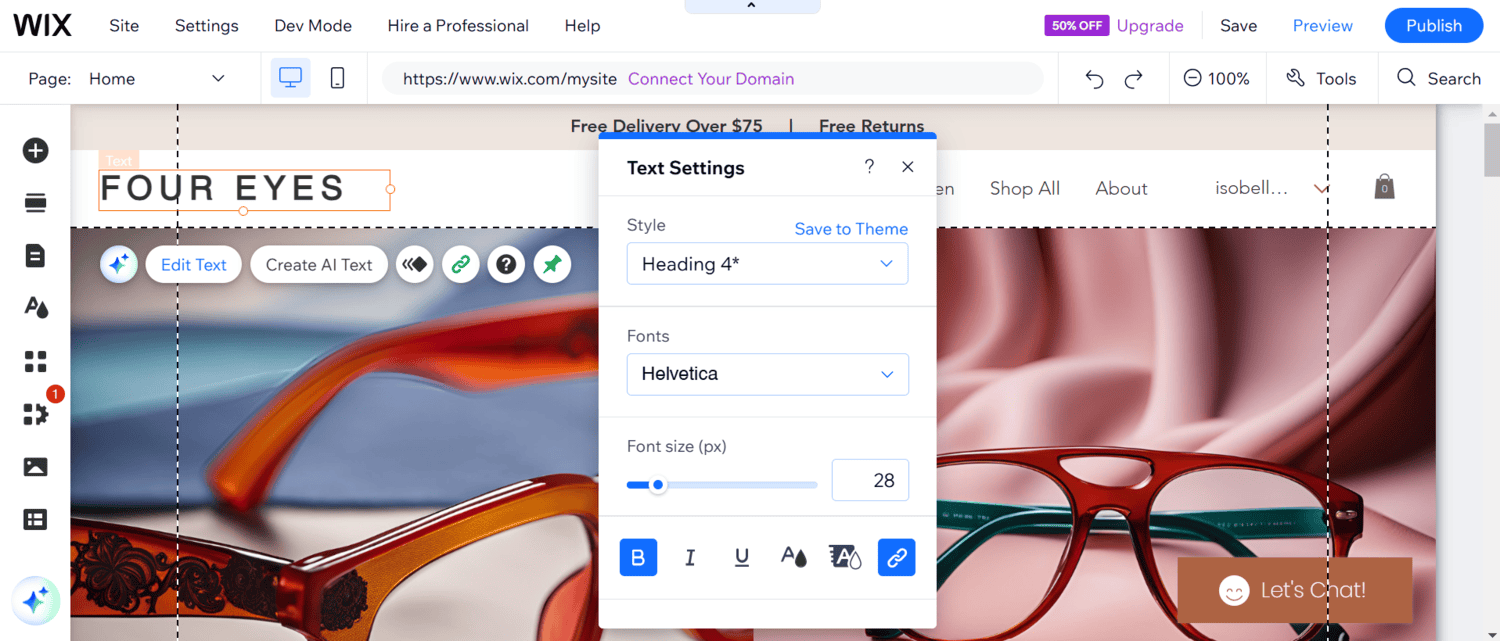The image size is (1500, 641).
Task: Open the Dev Mode menu
Action: [x=312, y=25]
